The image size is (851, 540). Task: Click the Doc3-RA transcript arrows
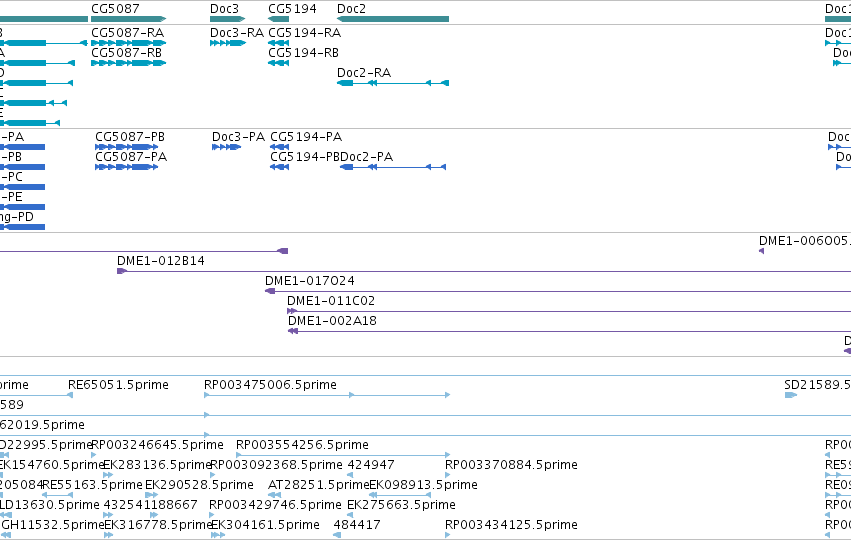click(x=227, y=43)
